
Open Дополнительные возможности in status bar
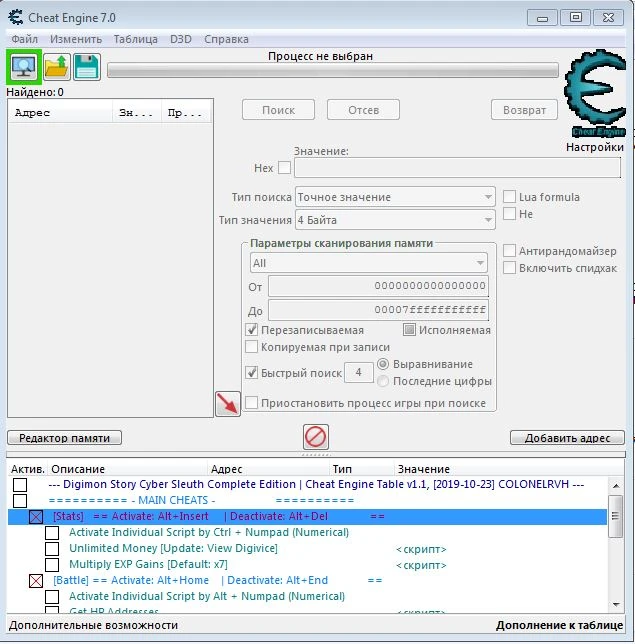(93, 625)
